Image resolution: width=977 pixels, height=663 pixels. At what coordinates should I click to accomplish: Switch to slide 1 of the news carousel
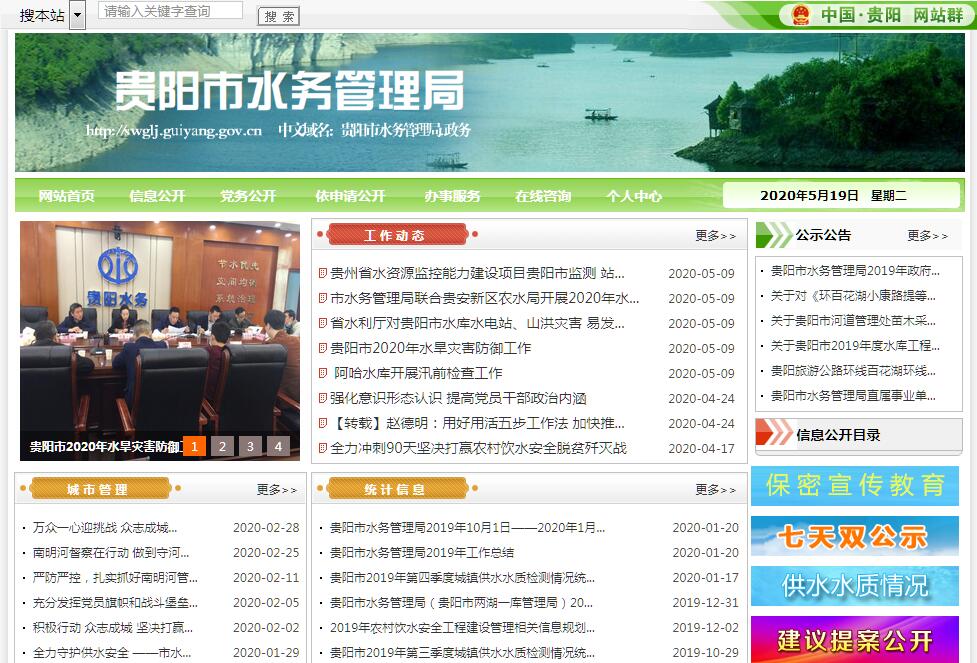(194, 446)
